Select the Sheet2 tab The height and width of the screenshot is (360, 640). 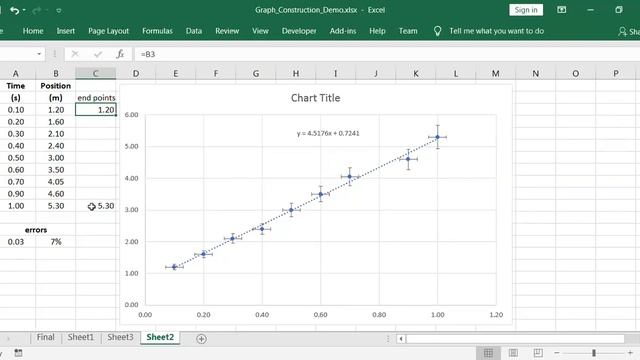160,337
